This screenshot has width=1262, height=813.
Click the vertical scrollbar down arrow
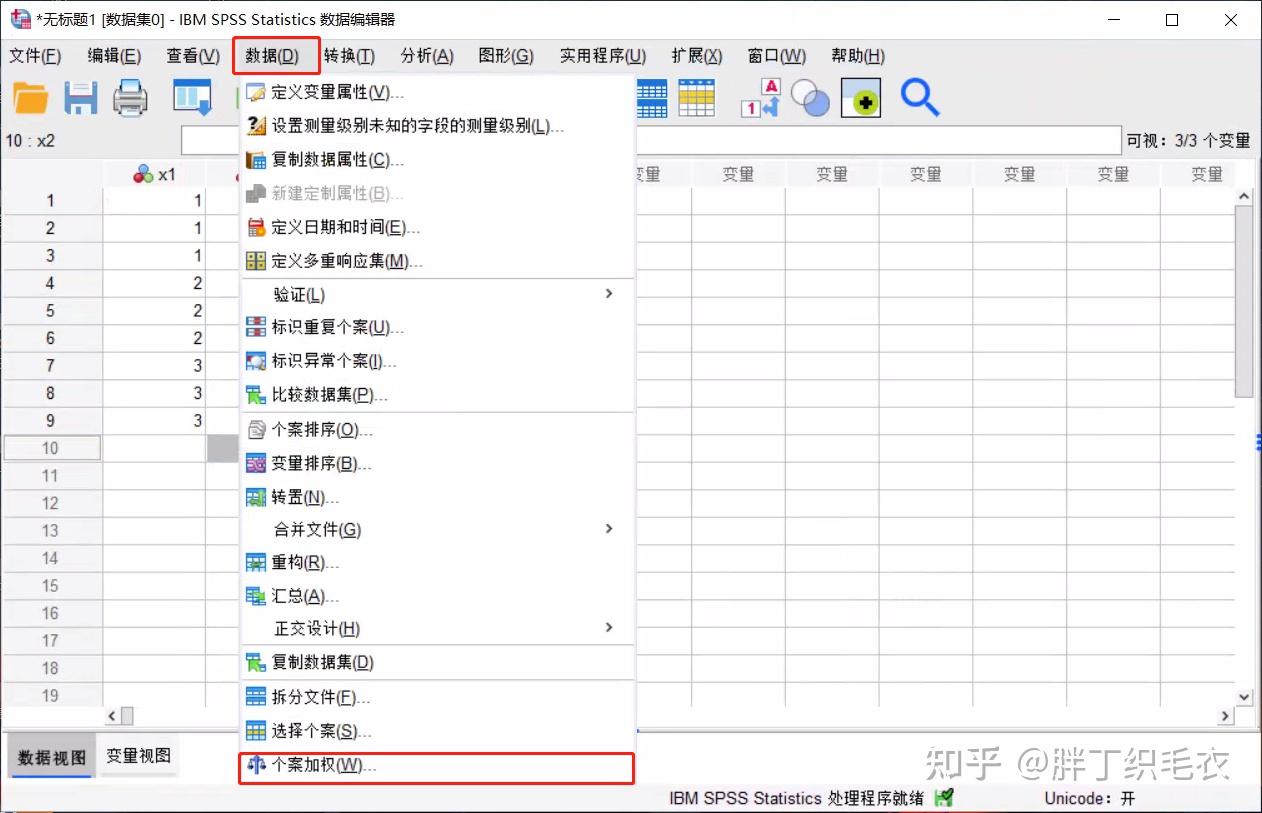[x=1244, y=697]
